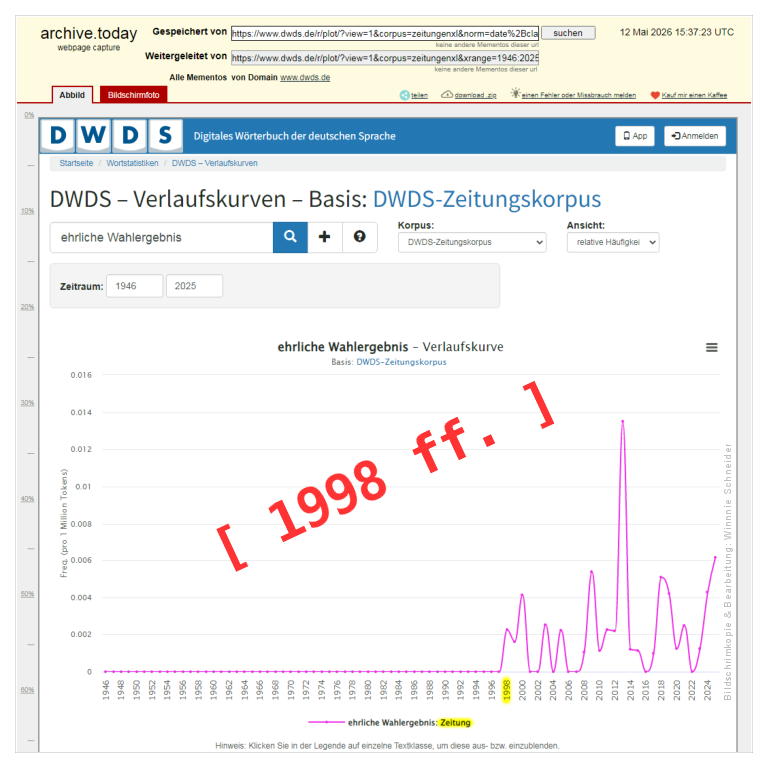The height and width of the screenshot is (768, 768).
Task: Click the Zeitraum start year field 1946
Action: tap(135, 286)
